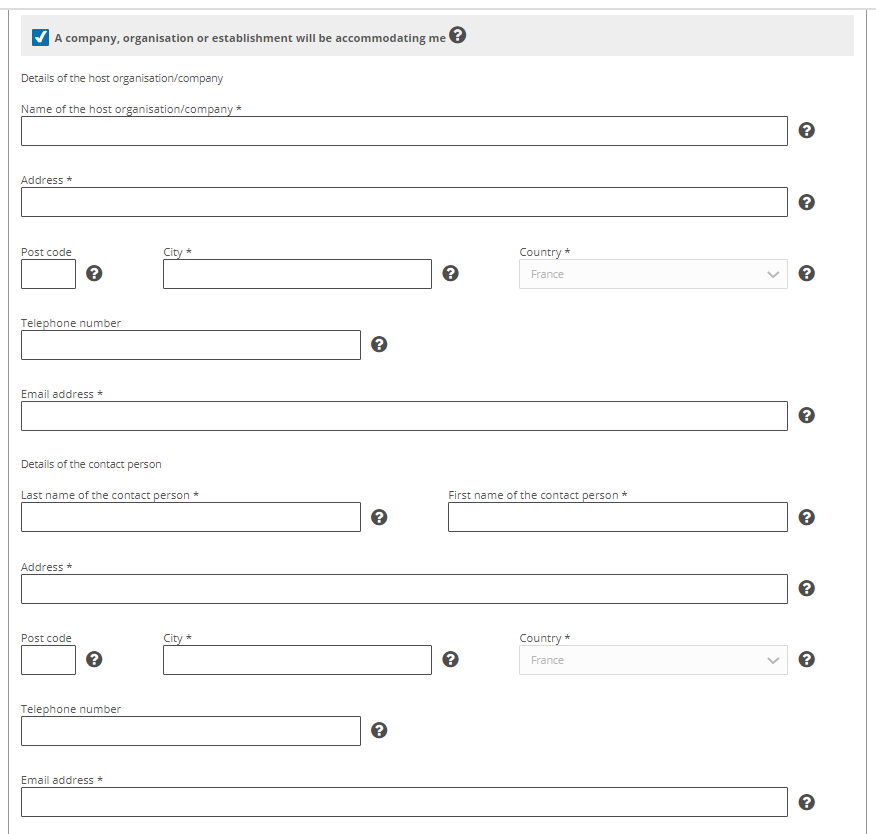
Task: Open help for contact person last name
Action: coord(379,517)
